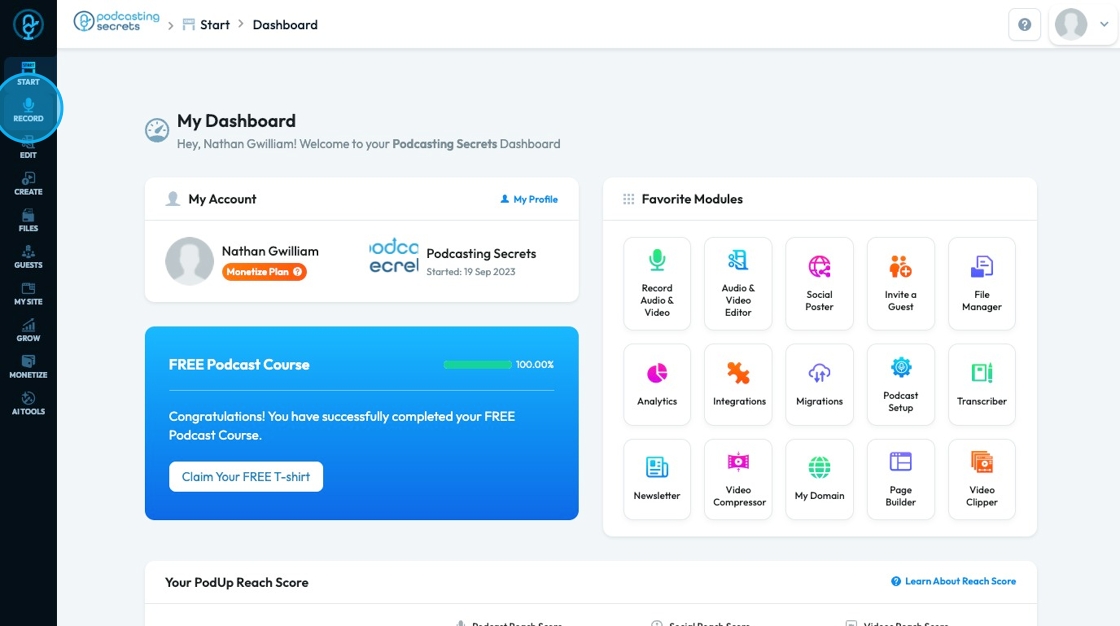Click the Podcasting Secrets logo in the breadcrumb

coord(116,21)
